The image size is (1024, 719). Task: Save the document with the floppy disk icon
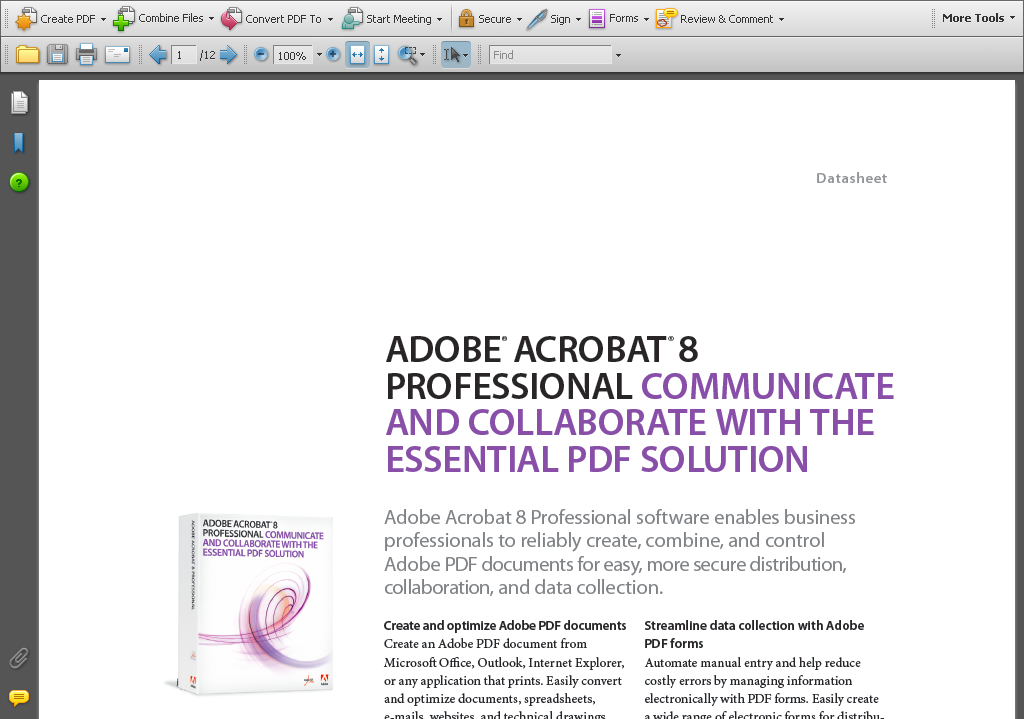[x=58, y=55]
